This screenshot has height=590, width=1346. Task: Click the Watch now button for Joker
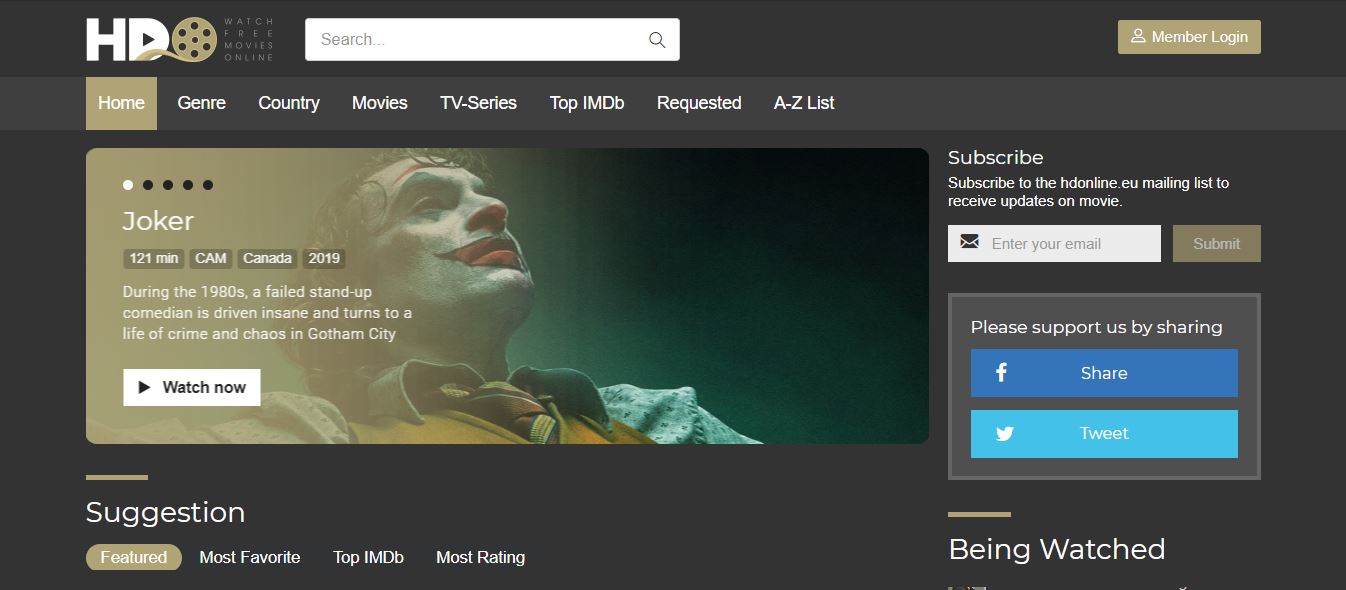192,387
